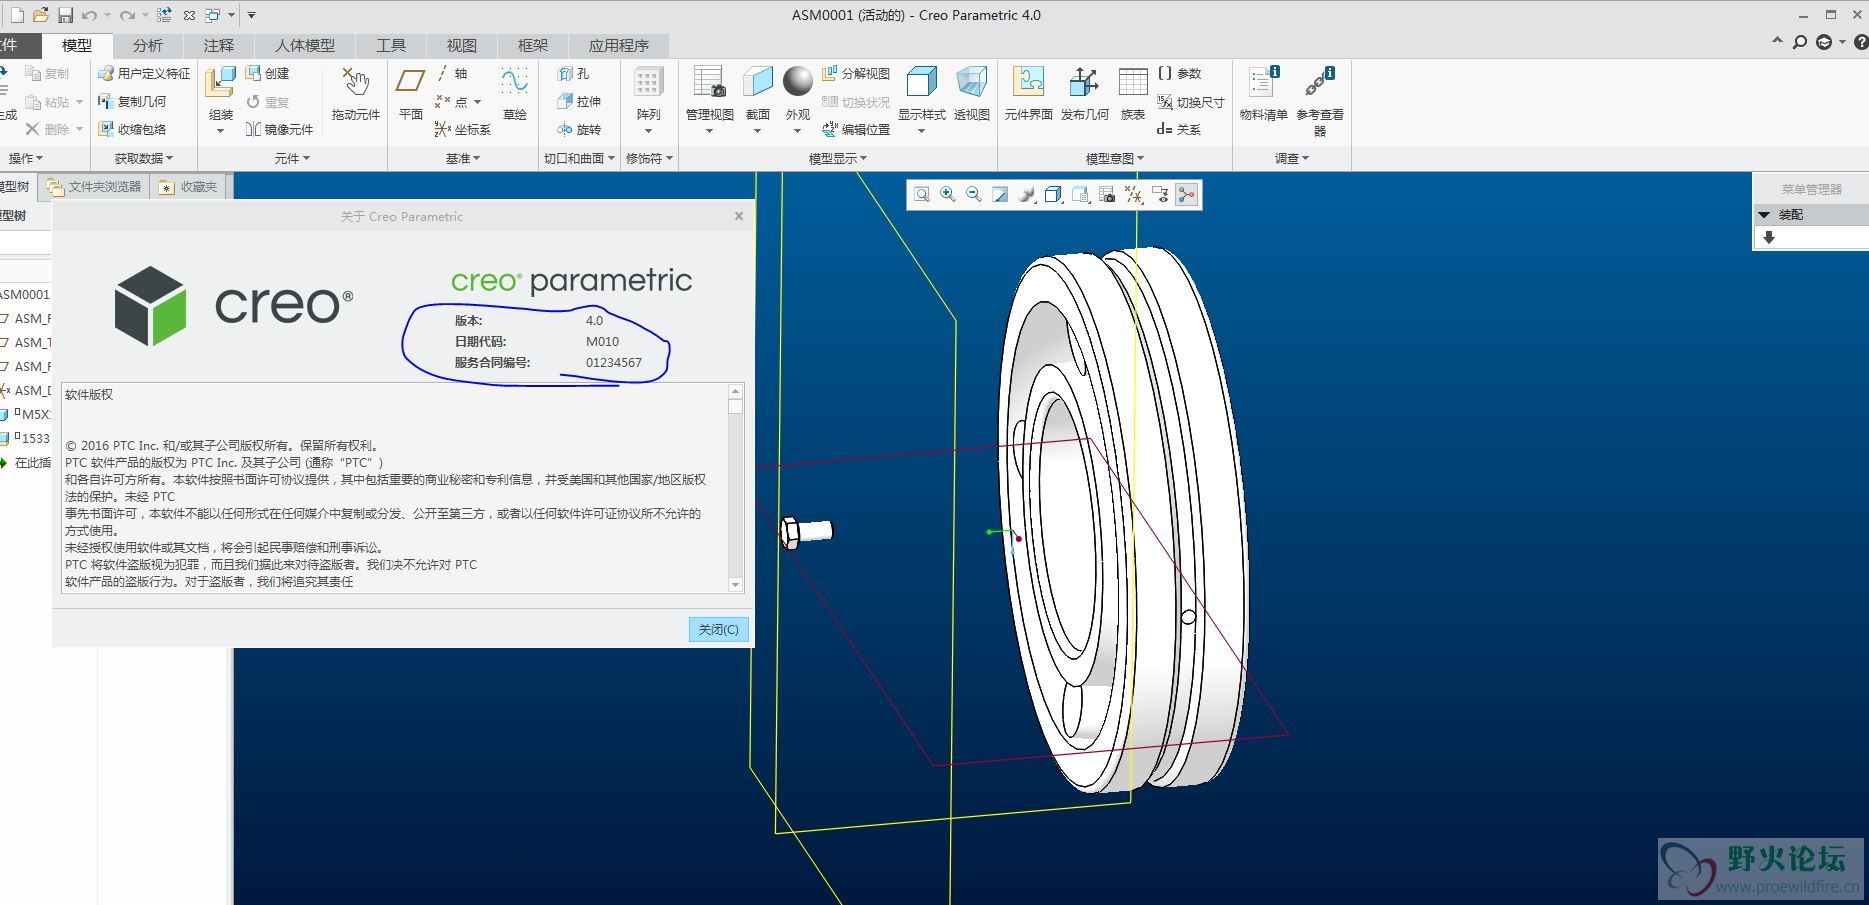Click the refit view magnifier icon
The width and height of the screenshot is (1869, 905).
click(921, 195)
